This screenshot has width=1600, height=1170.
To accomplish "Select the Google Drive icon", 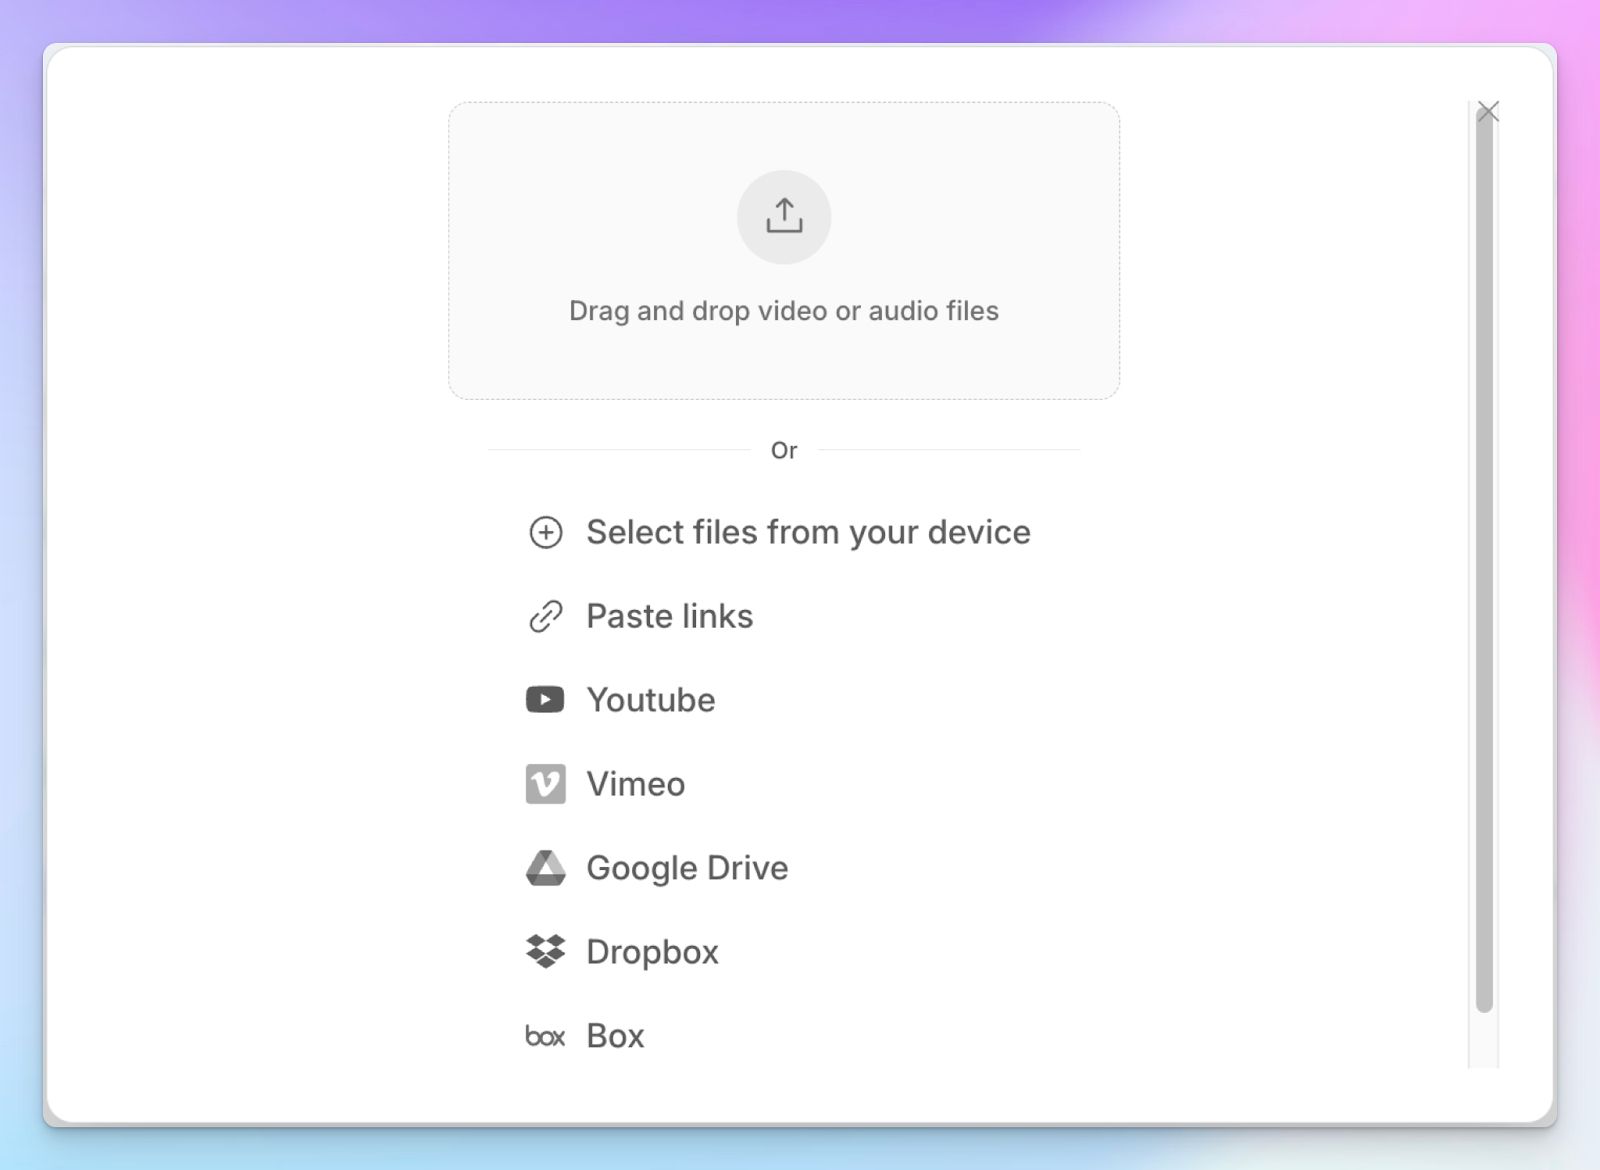I will [545, 868].
